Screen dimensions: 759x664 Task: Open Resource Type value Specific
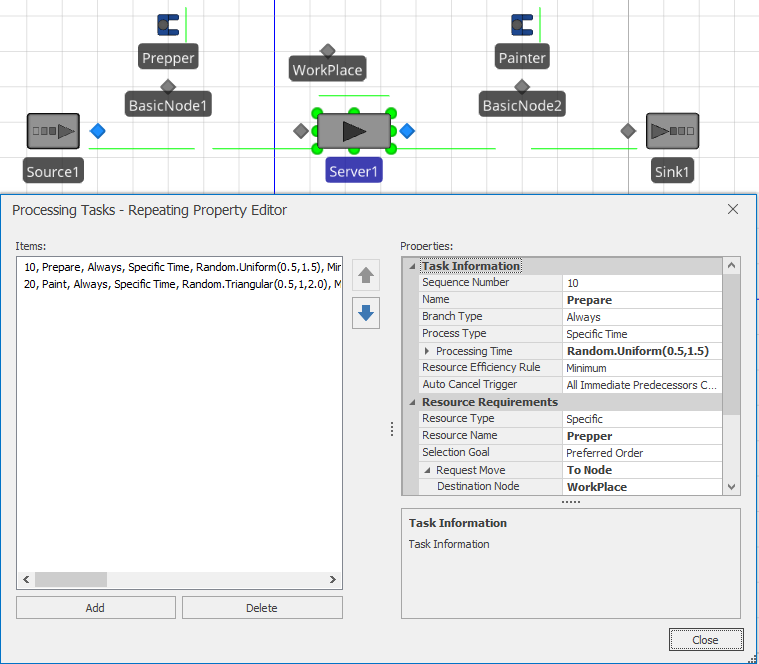click(642, 419)
